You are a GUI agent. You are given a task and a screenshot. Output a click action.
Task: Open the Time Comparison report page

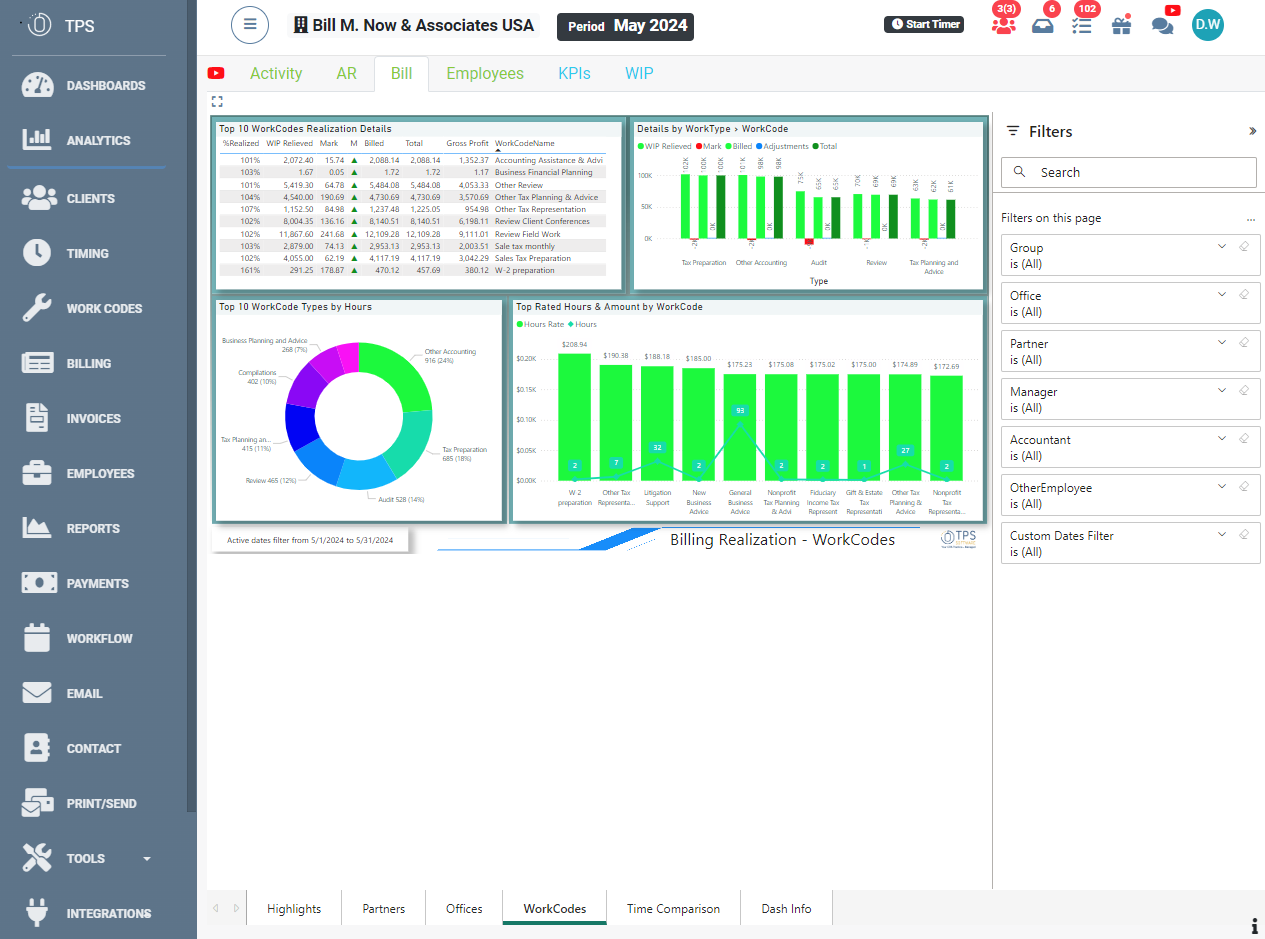[x=673, y=909]
